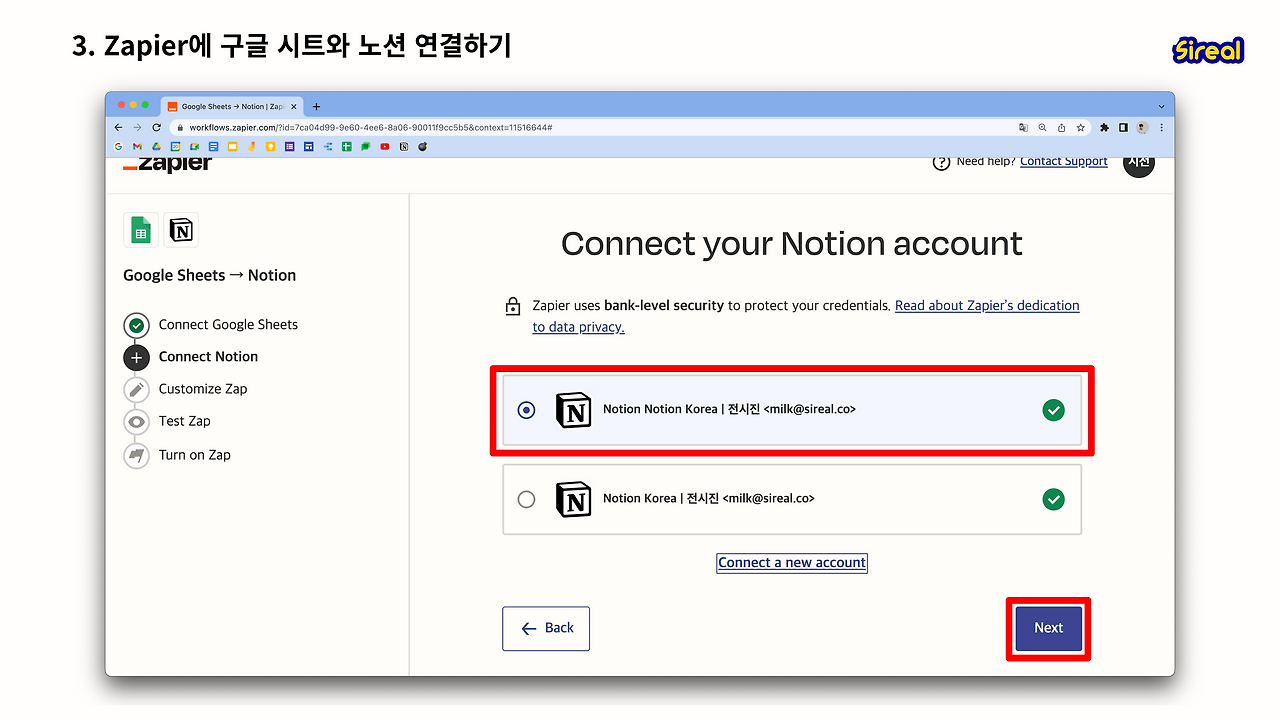Open the zoom magnifier icon in address bar
The height and width of the screenshot is (720, 1280).
[1042, 127]
